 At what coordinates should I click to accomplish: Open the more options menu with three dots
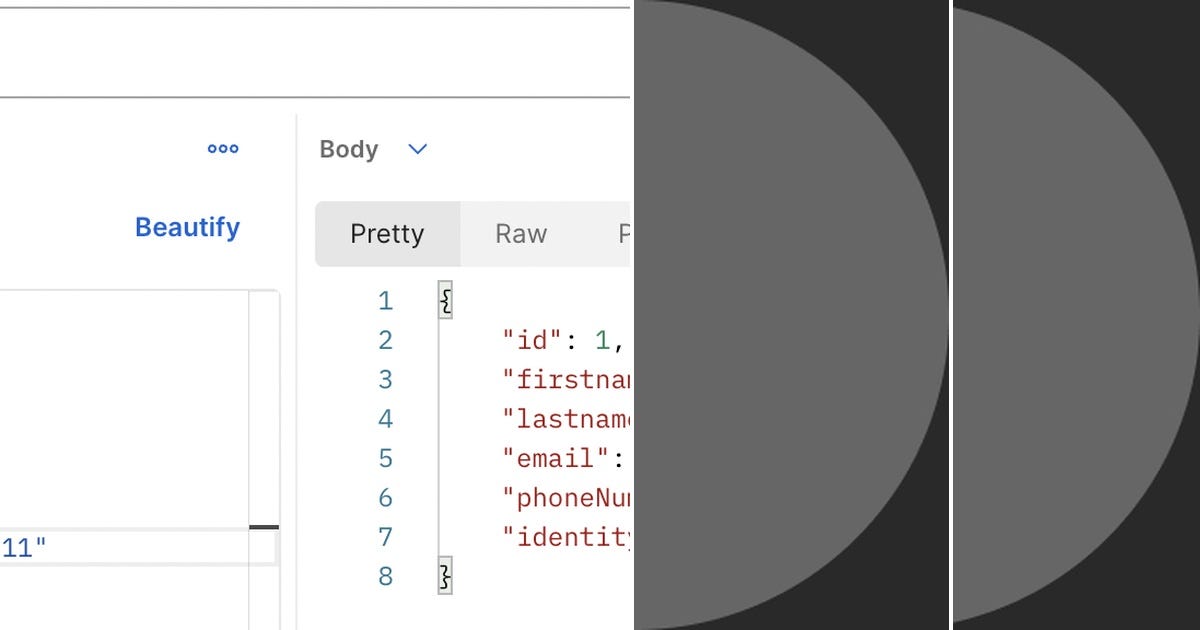(x=222, y=149)
